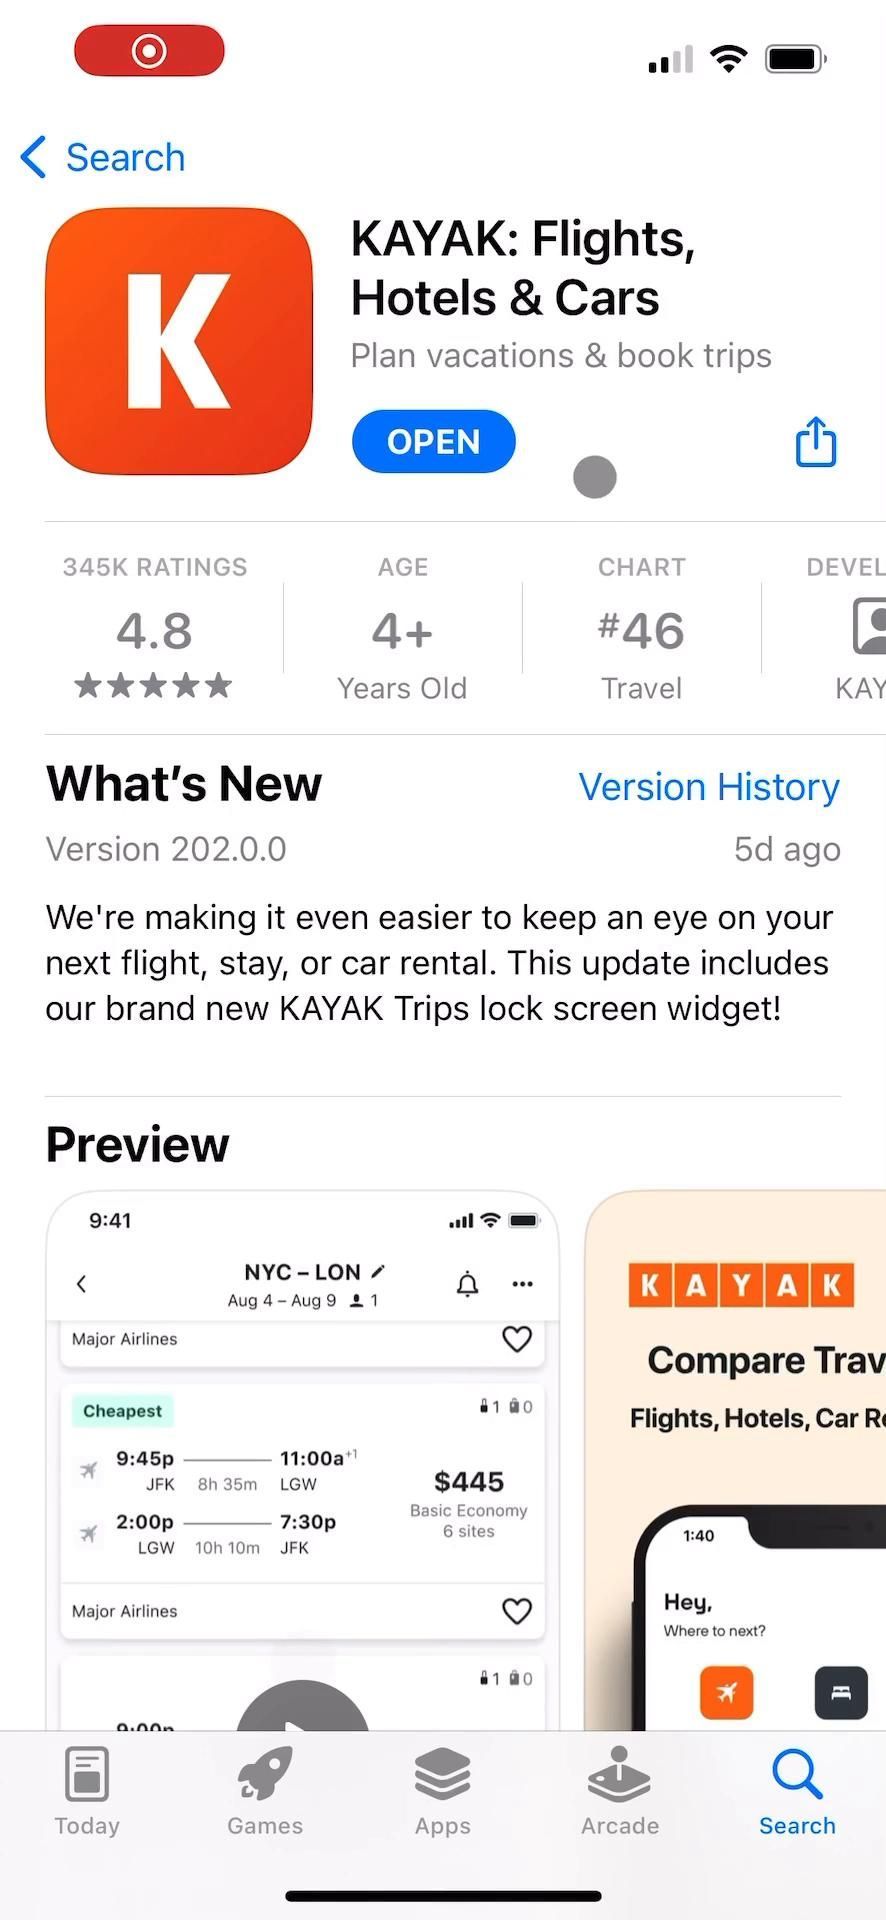886x1920 pixels.
Task: Play the preview video
Action: [x=302, y=1712]
